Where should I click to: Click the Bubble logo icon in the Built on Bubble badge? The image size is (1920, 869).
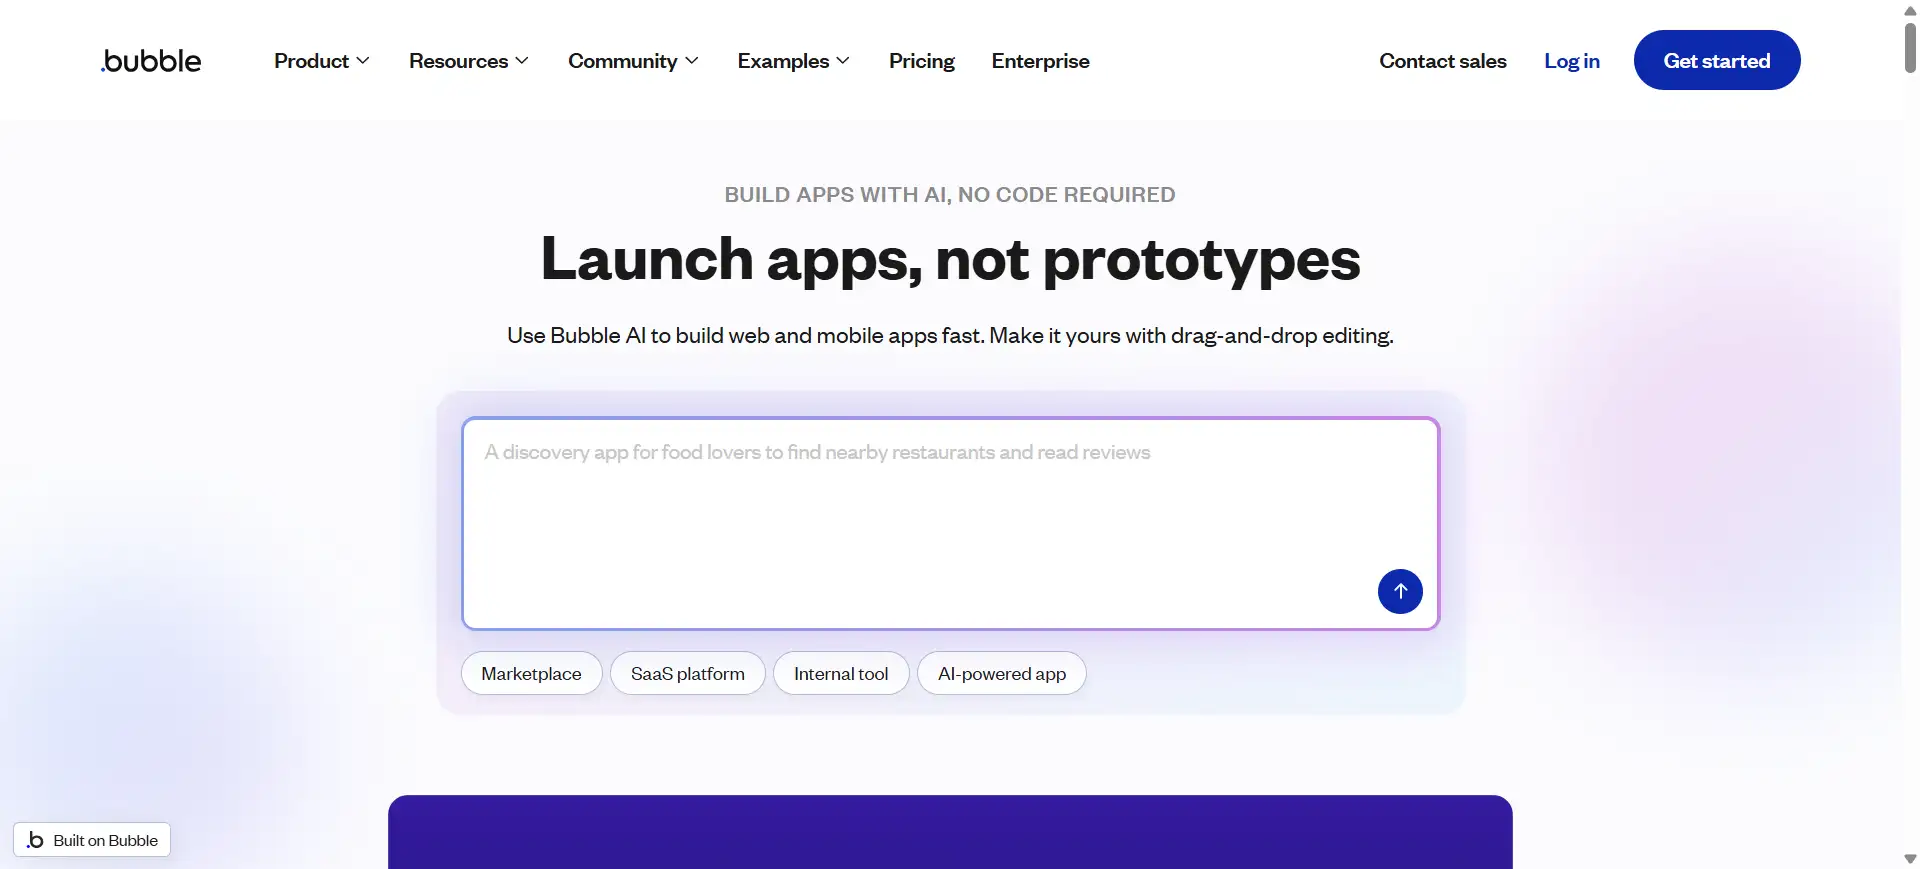pos(35,840)
